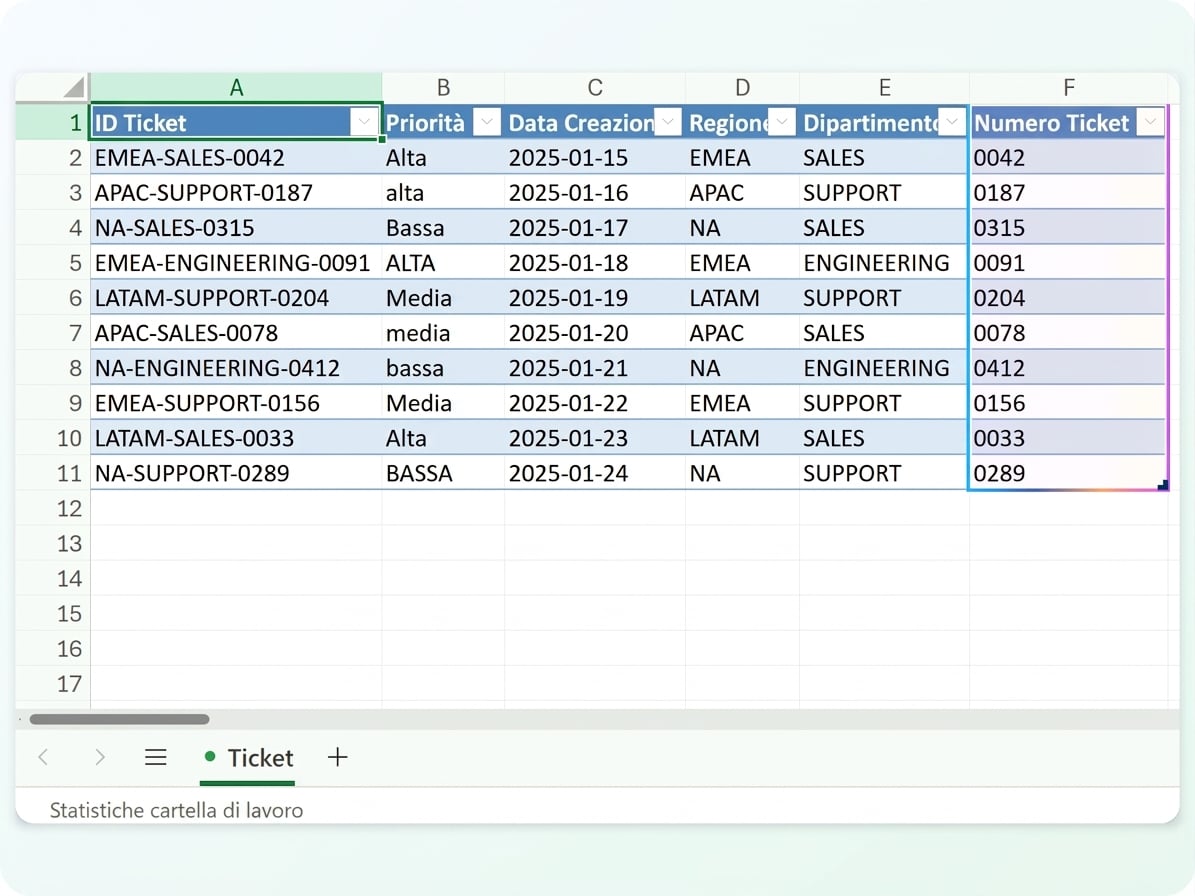
Task: Select cell EMEA-ENGINEERING-0091
Action: click(x=236, y=263)
